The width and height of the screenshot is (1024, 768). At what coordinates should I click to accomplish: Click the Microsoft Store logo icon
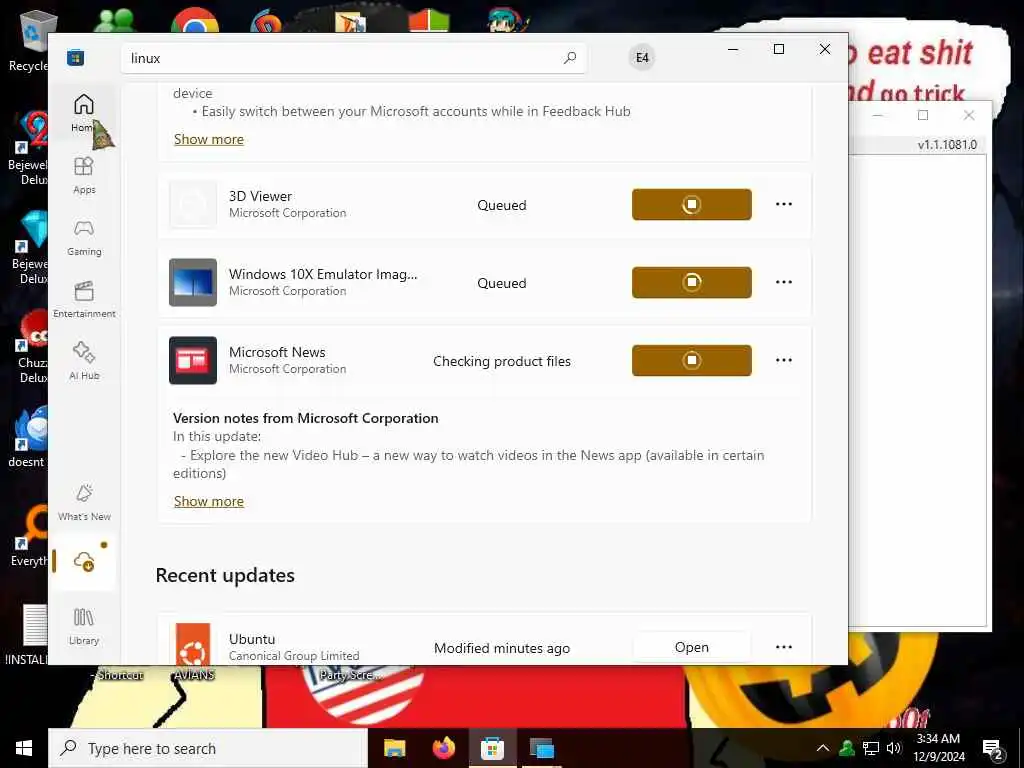click(x=76, y=57)
